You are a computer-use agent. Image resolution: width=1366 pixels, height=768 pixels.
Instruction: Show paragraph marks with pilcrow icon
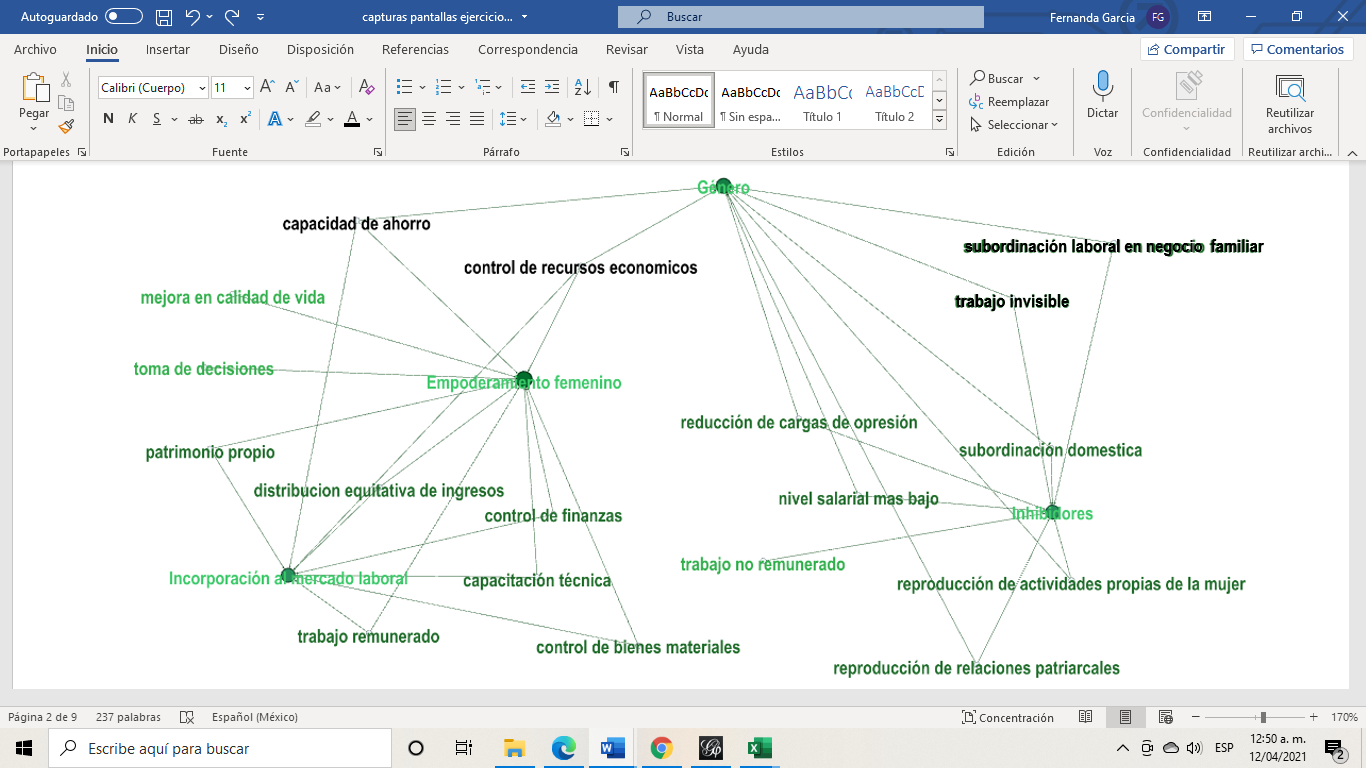tap(613, 87)
